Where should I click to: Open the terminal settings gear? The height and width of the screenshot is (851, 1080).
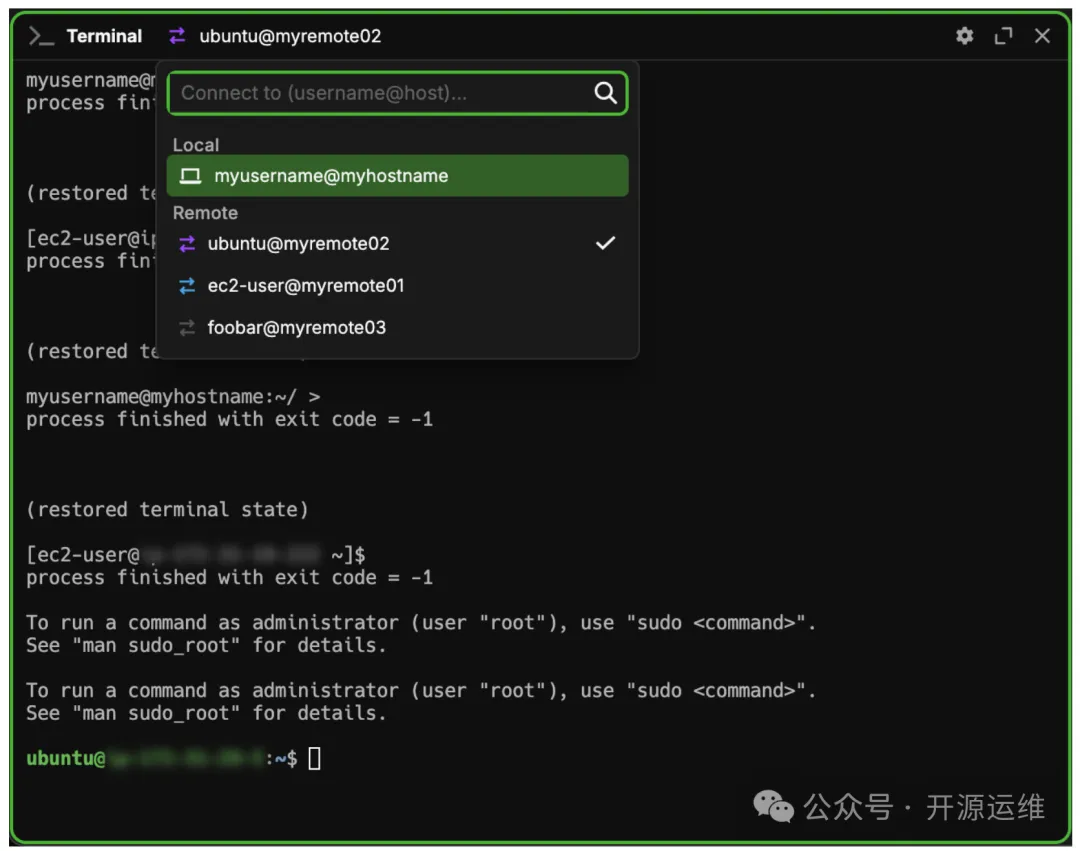[x=964, y=36]
